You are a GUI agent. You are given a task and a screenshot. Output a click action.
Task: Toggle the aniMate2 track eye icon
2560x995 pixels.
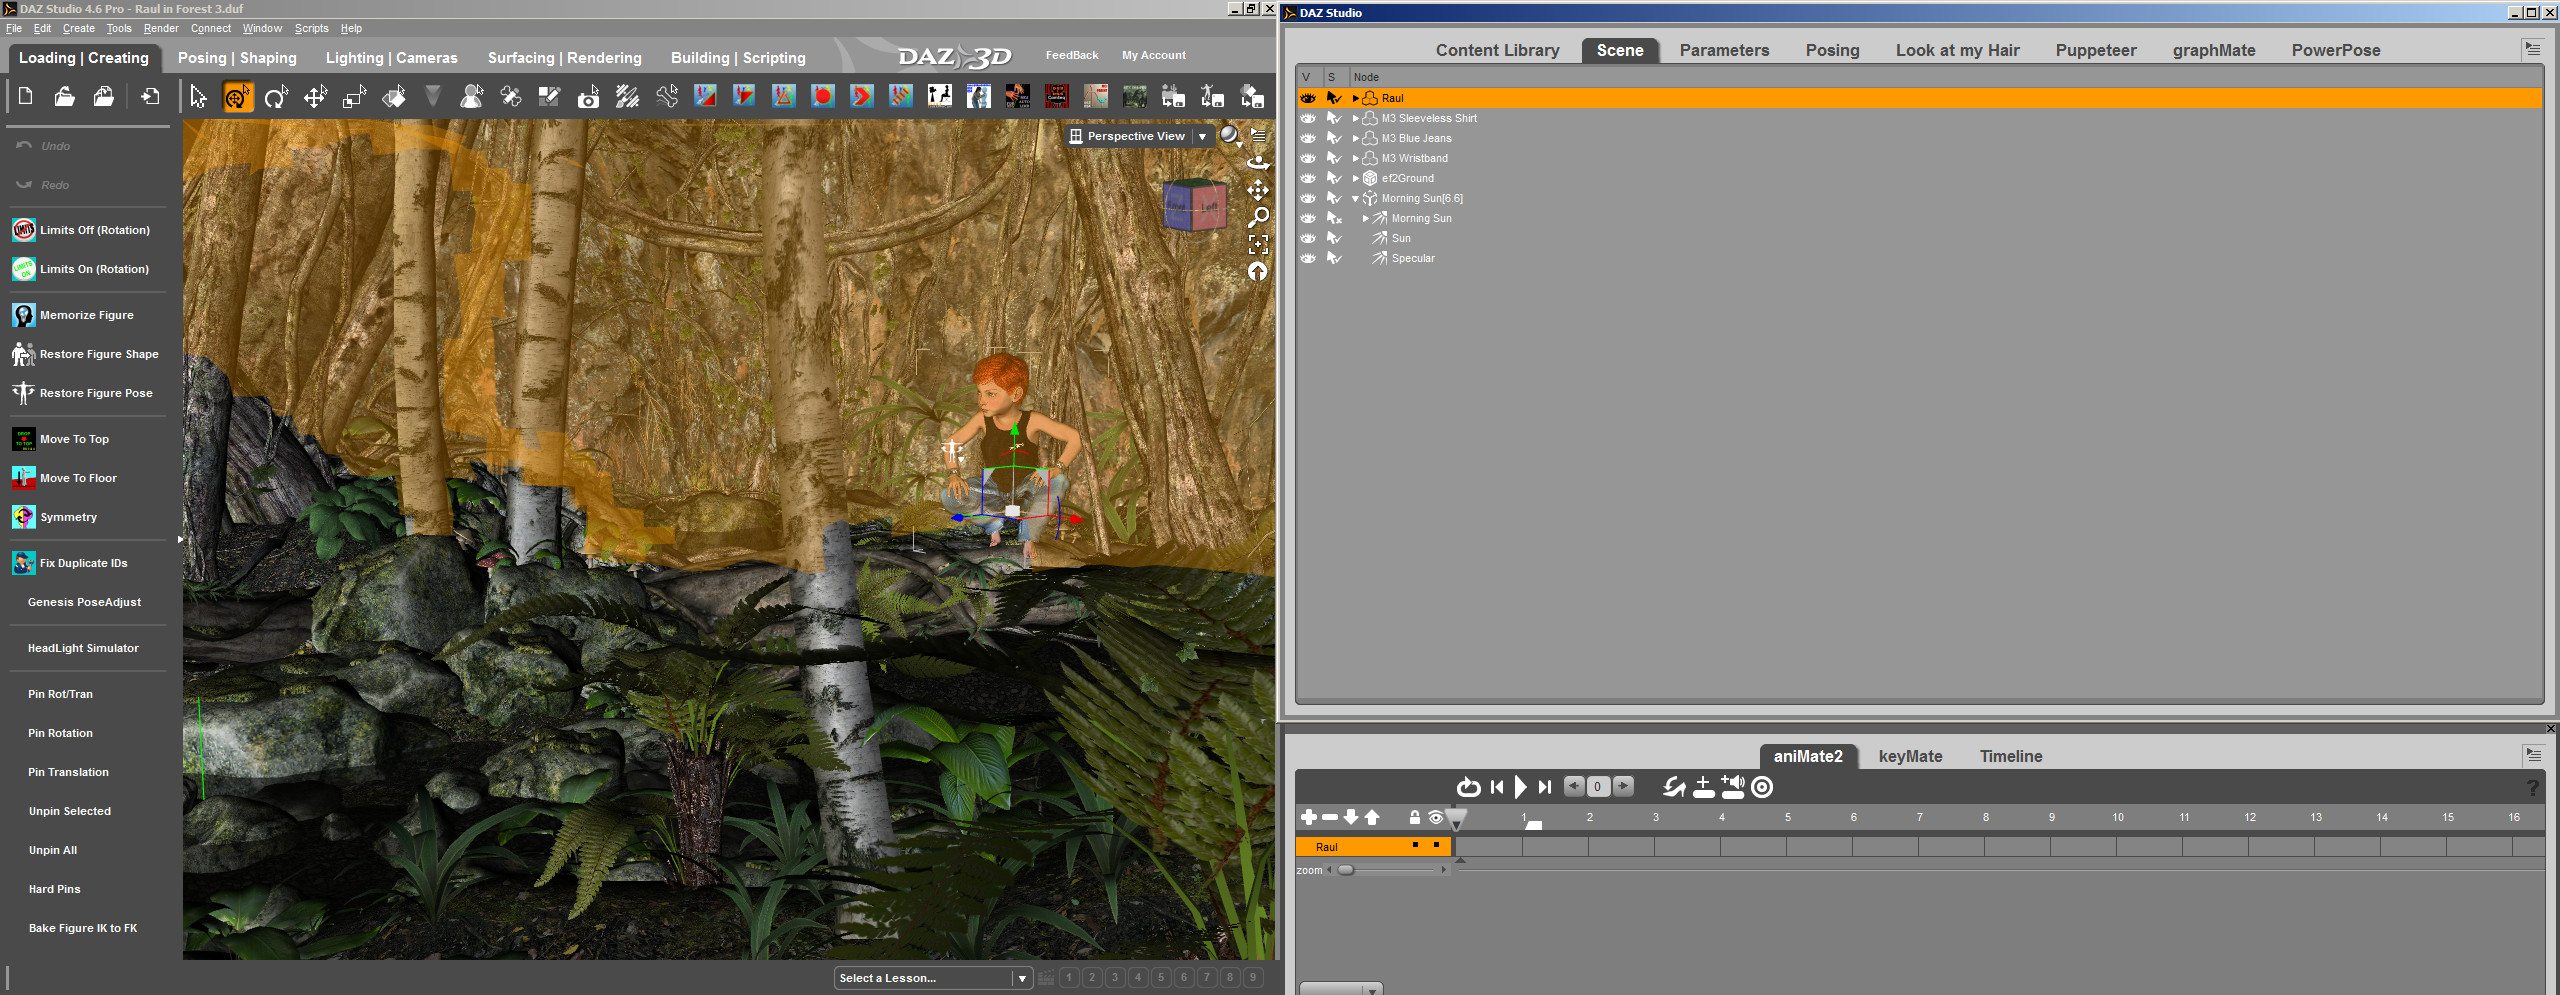click(1436, 817)
